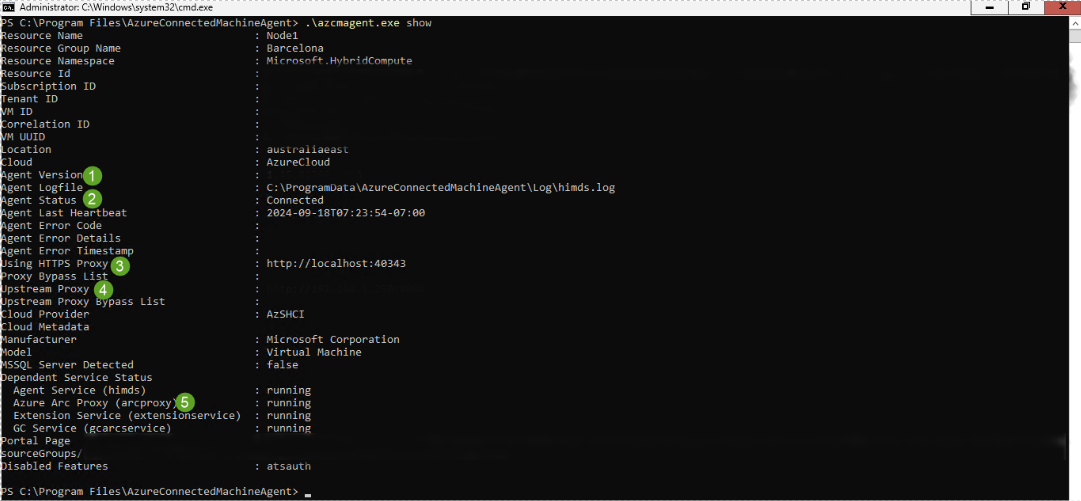Click 'http://localhost:40343' proxy value
Viewport: 1081px width, 501px height.
click(336, 264)
